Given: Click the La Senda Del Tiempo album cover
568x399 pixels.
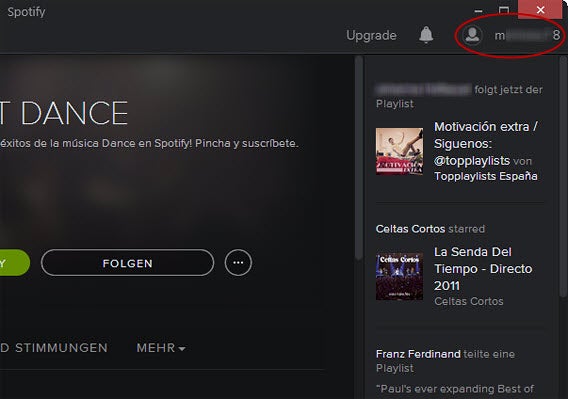Looking at the screenshot, I should 399,277.
